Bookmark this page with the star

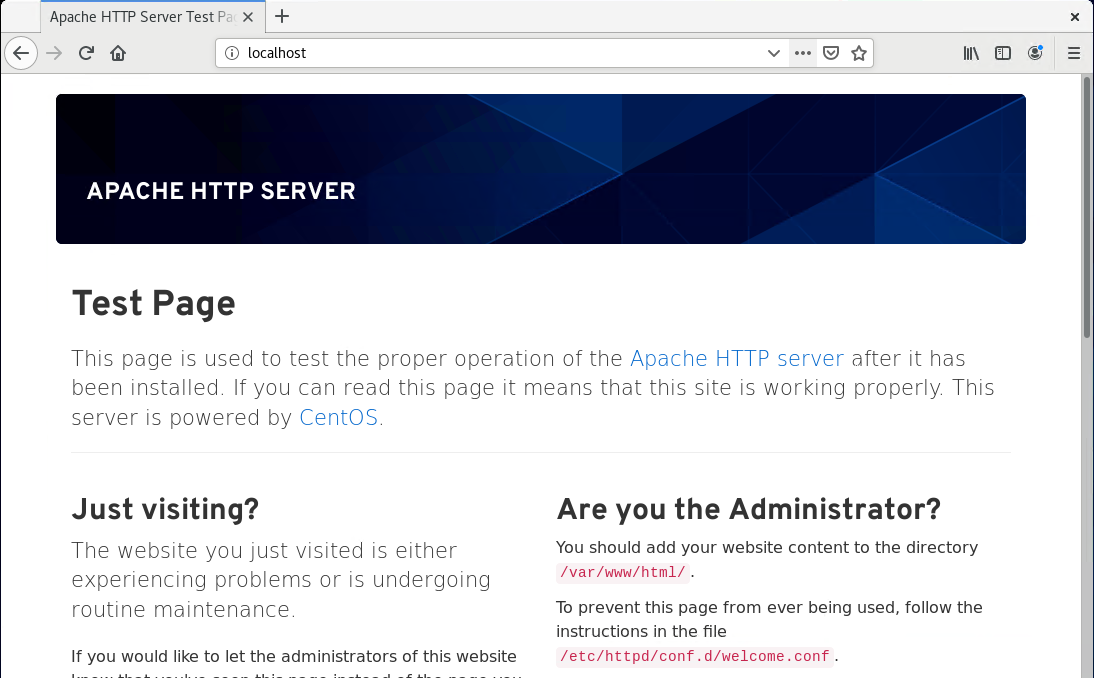859,53
